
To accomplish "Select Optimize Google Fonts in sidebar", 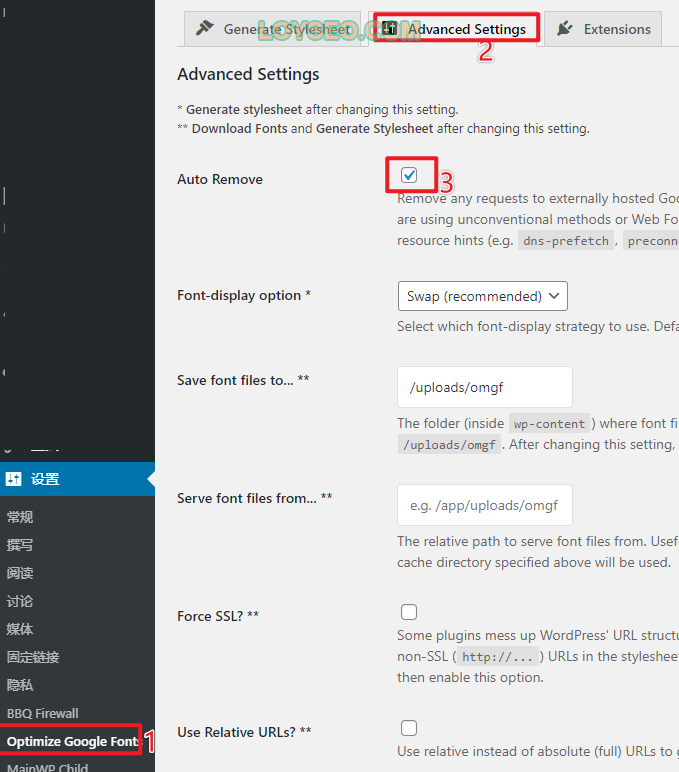I will [72, 741].
